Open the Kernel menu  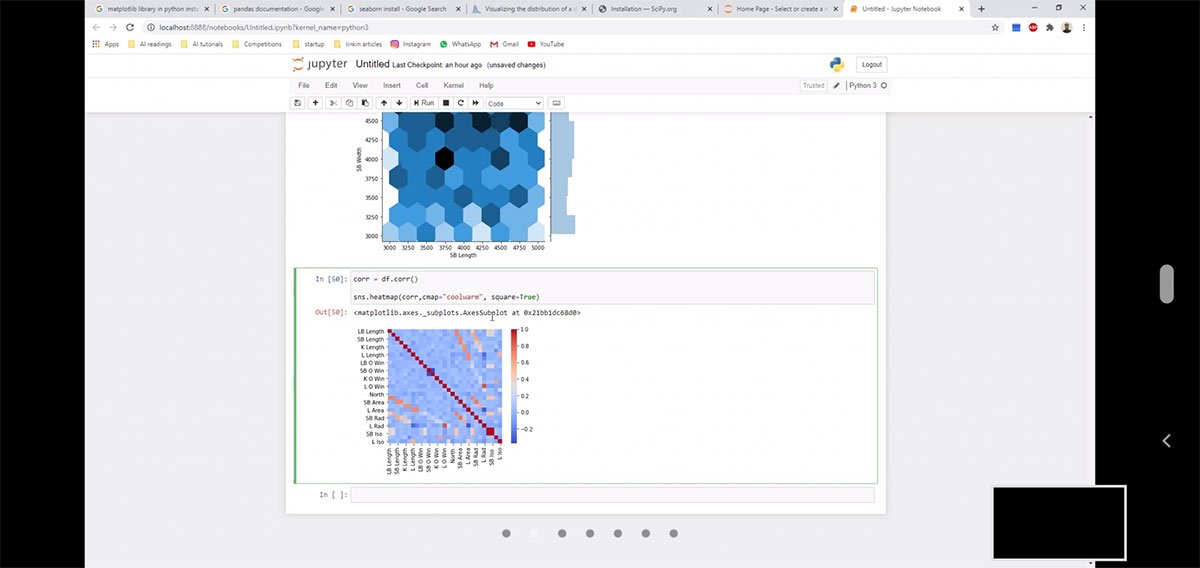coord(454,85)
